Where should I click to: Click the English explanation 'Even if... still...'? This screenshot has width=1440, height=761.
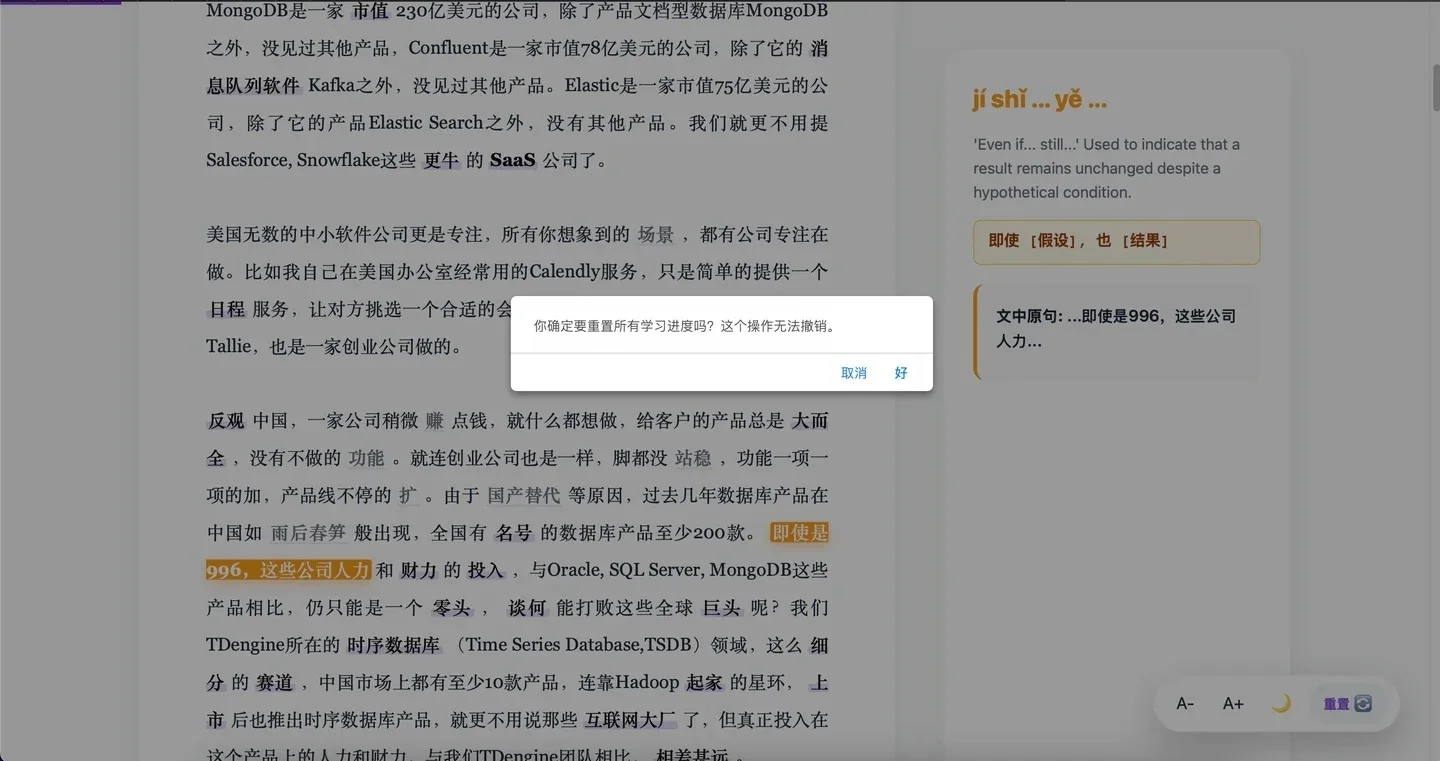click(1107, 168)
